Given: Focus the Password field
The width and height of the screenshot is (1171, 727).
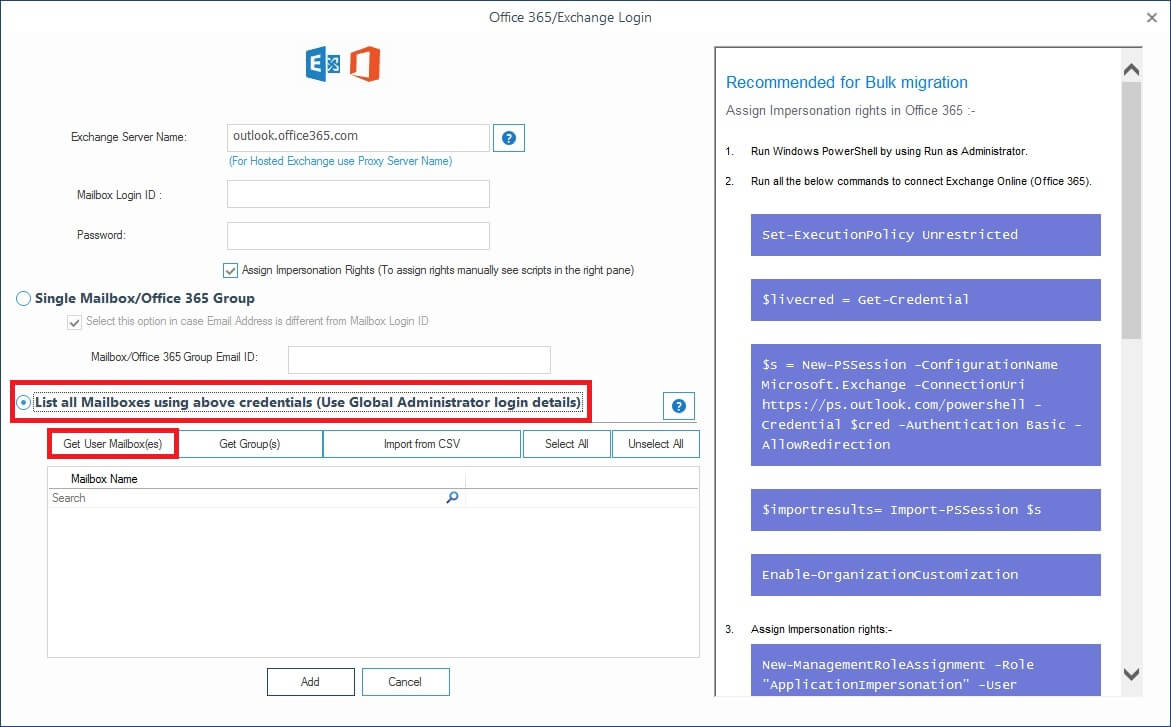Looking at the screenshot, I should coord(358,236).
